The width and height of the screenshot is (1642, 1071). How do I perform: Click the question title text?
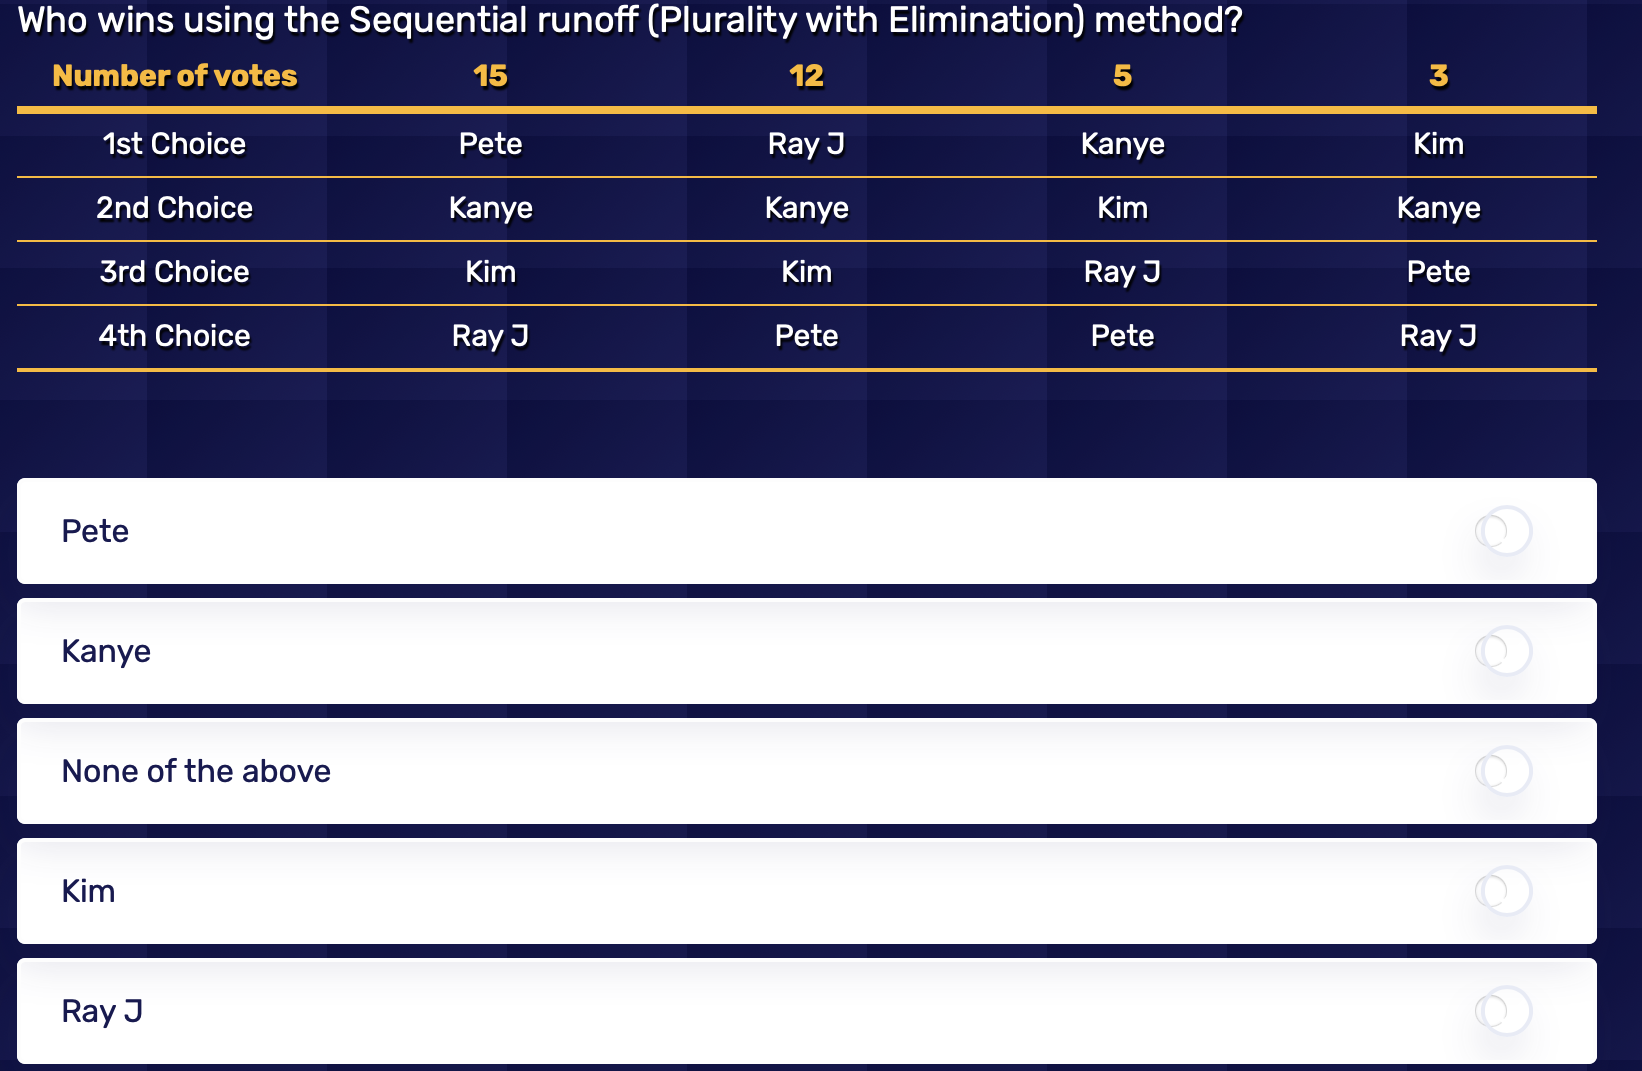coord(630,19)
